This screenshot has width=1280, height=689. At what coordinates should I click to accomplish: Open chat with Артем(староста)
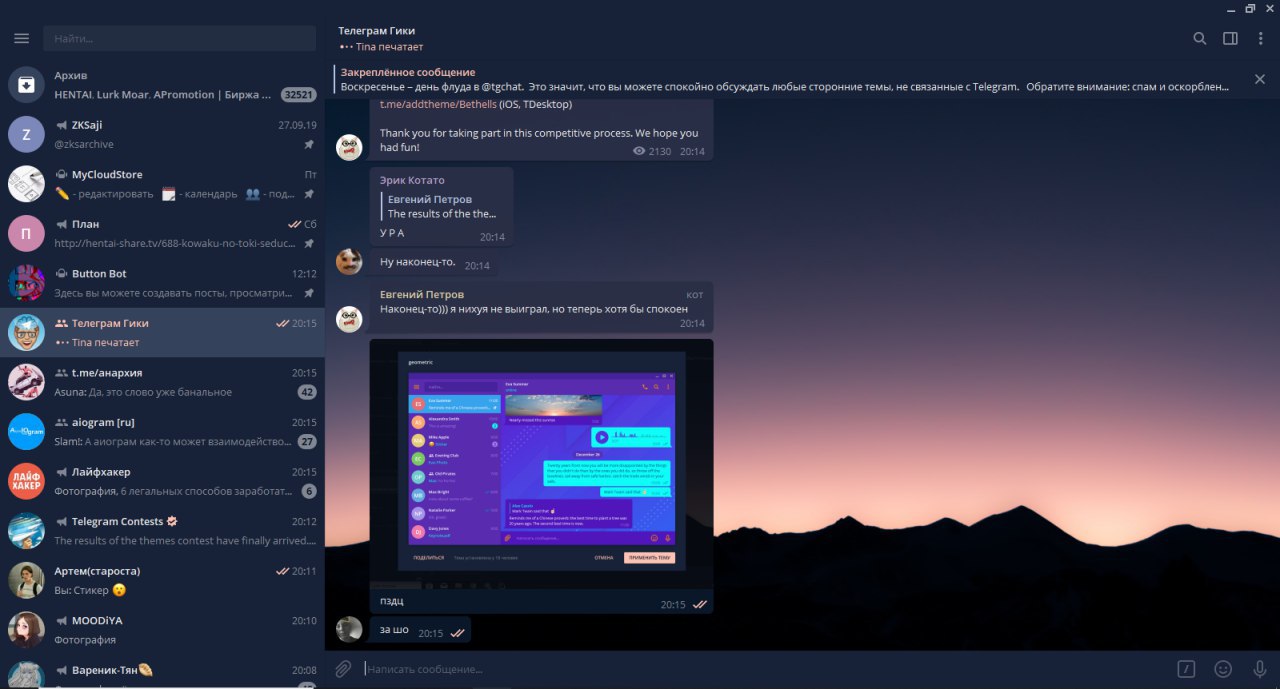pos(162,580)
